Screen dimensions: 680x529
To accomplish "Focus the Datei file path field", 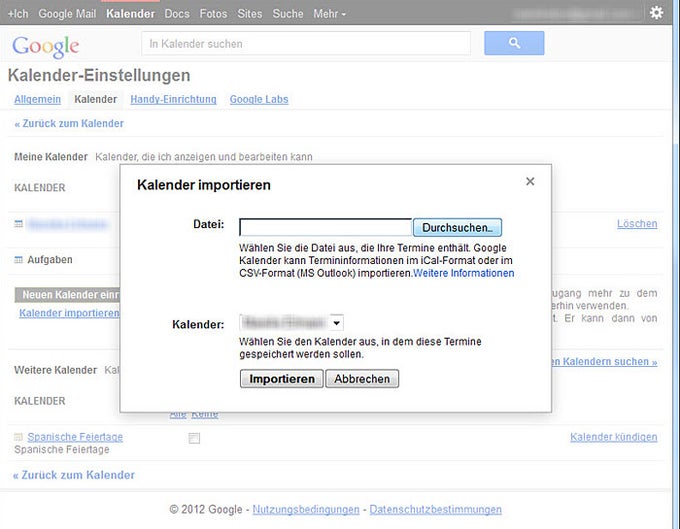I will click(x=325, y=227).
